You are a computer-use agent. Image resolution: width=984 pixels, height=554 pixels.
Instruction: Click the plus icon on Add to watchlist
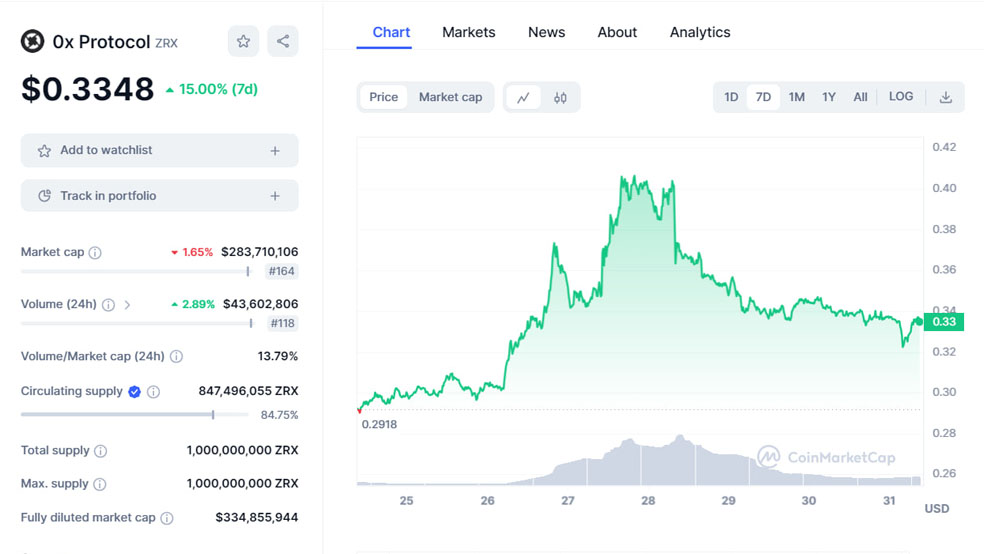(x=275, y=151)
